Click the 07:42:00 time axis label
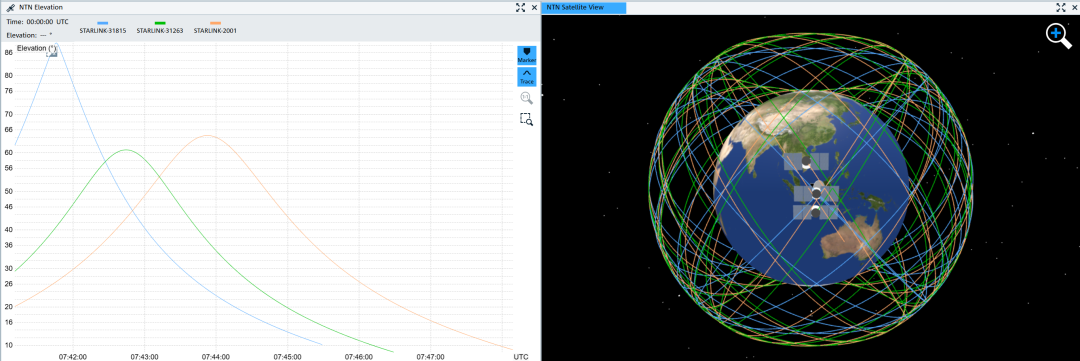This screenshot has height=361, width=1080. [72, 357]
